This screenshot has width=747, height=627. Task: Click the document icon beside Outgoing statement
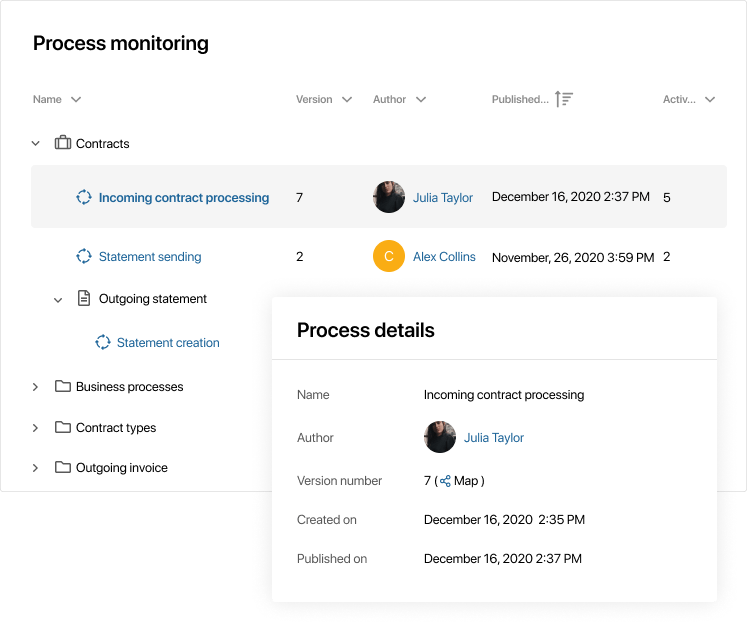(84, 298)
